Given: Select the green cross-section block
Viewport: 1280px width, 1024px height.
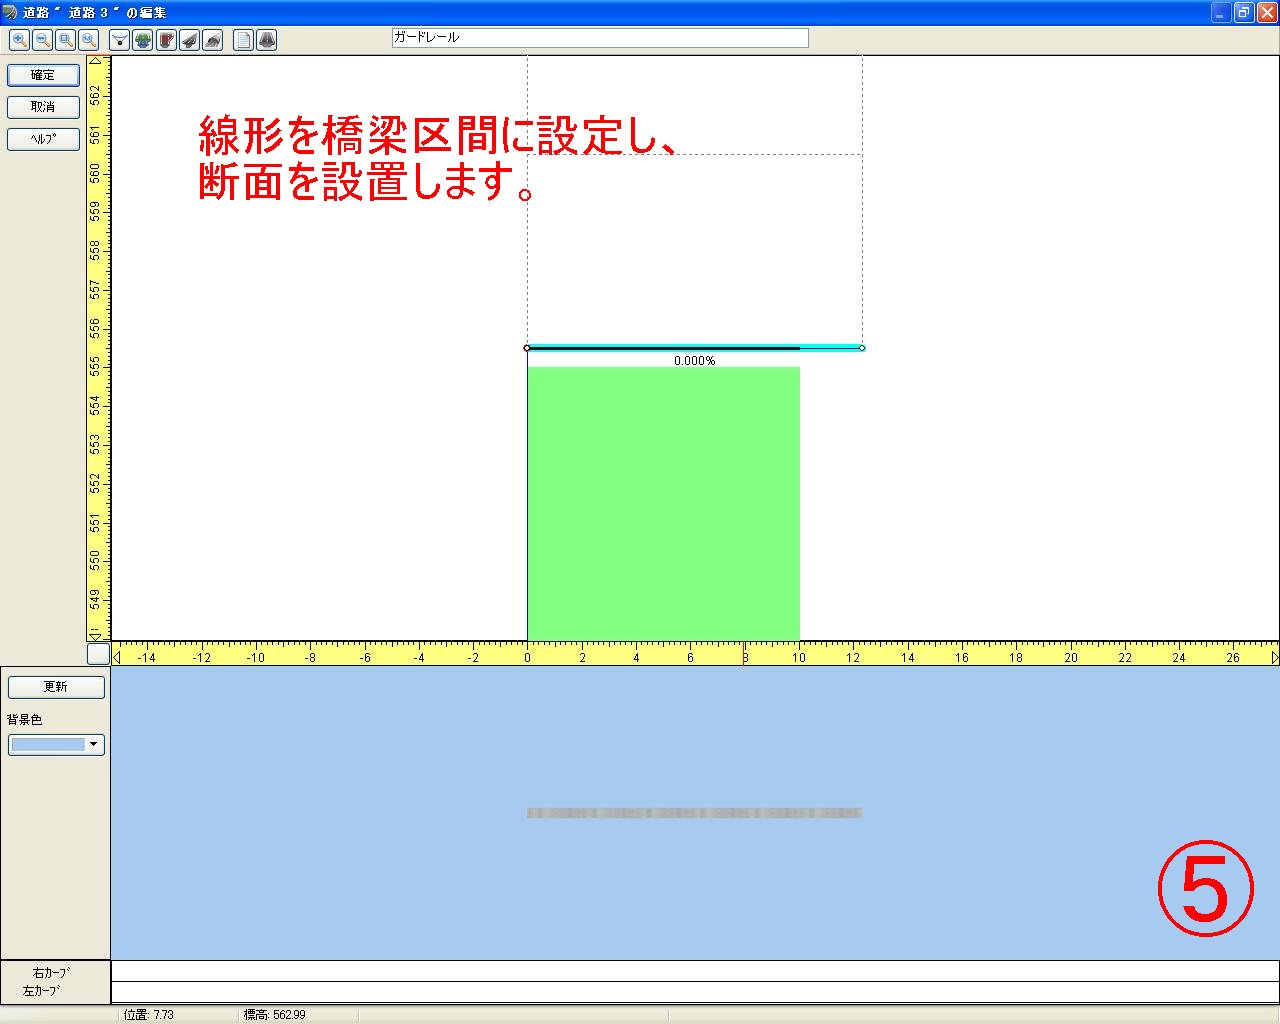Looking at the screenshot, I should point(663,503).
